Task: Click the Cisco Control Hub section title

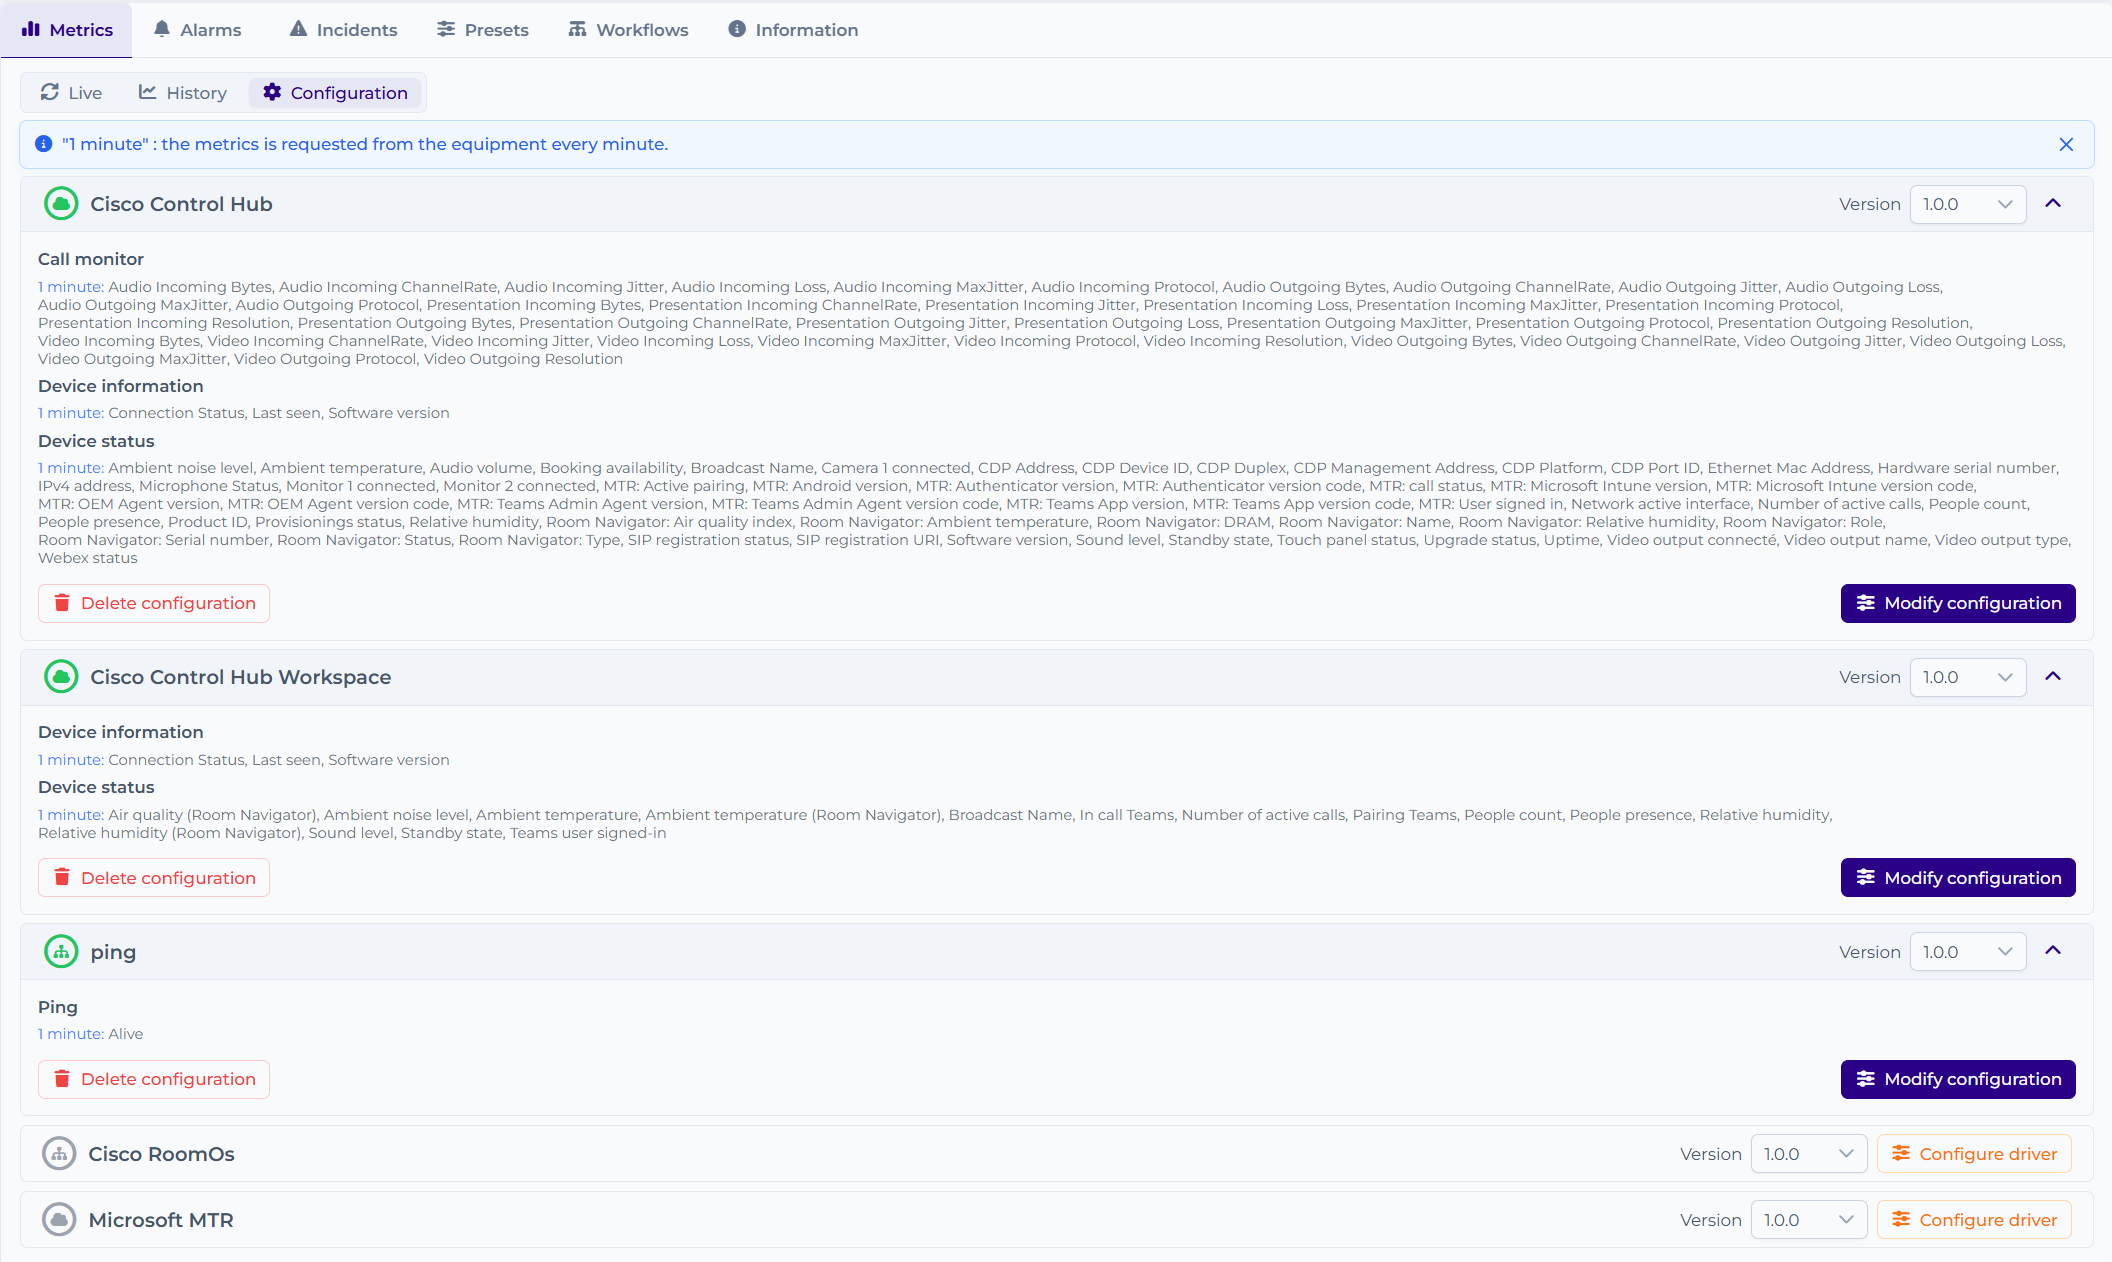Action: pyautogui.click(x=181, y=204)
